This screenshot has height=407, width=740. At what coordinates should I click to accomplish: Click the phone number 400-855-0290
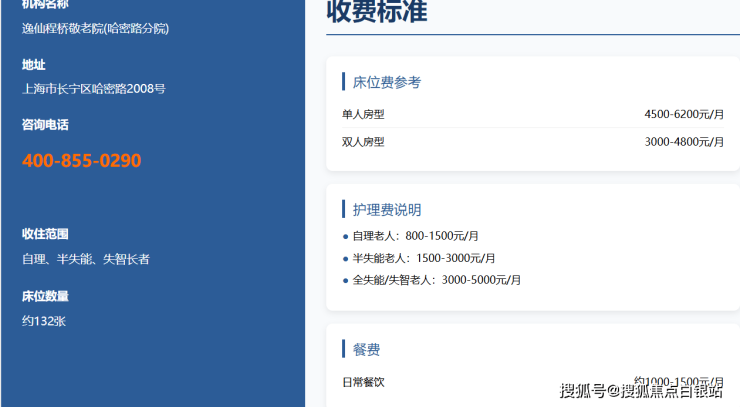click(82, 161)
